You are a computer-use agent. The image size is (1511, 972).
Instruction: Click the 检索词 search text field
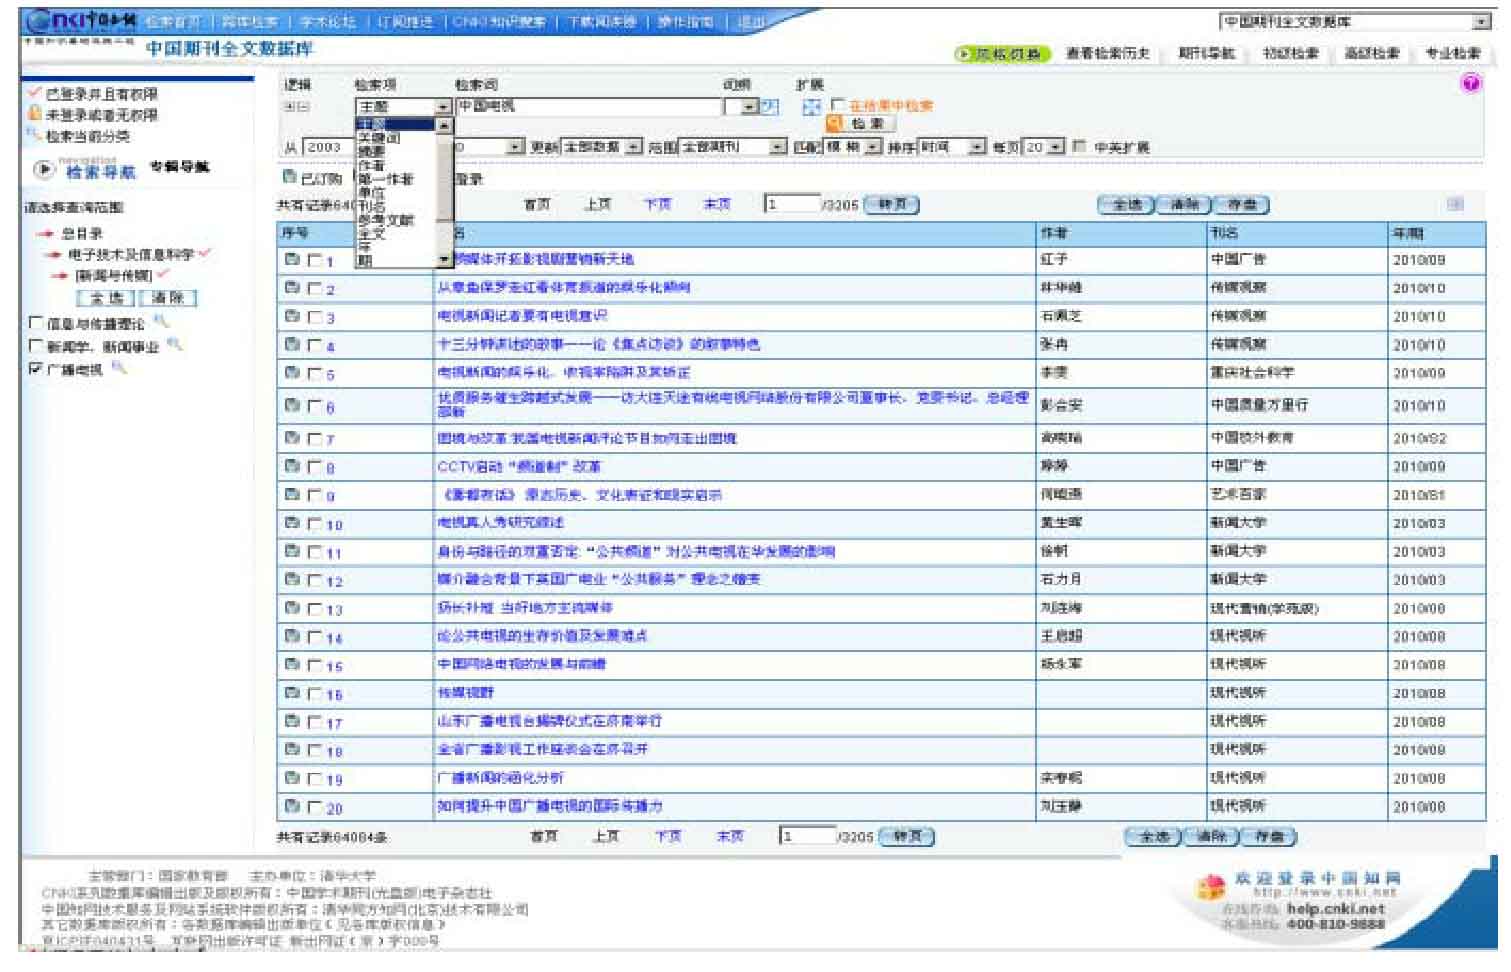click(589, 106)
